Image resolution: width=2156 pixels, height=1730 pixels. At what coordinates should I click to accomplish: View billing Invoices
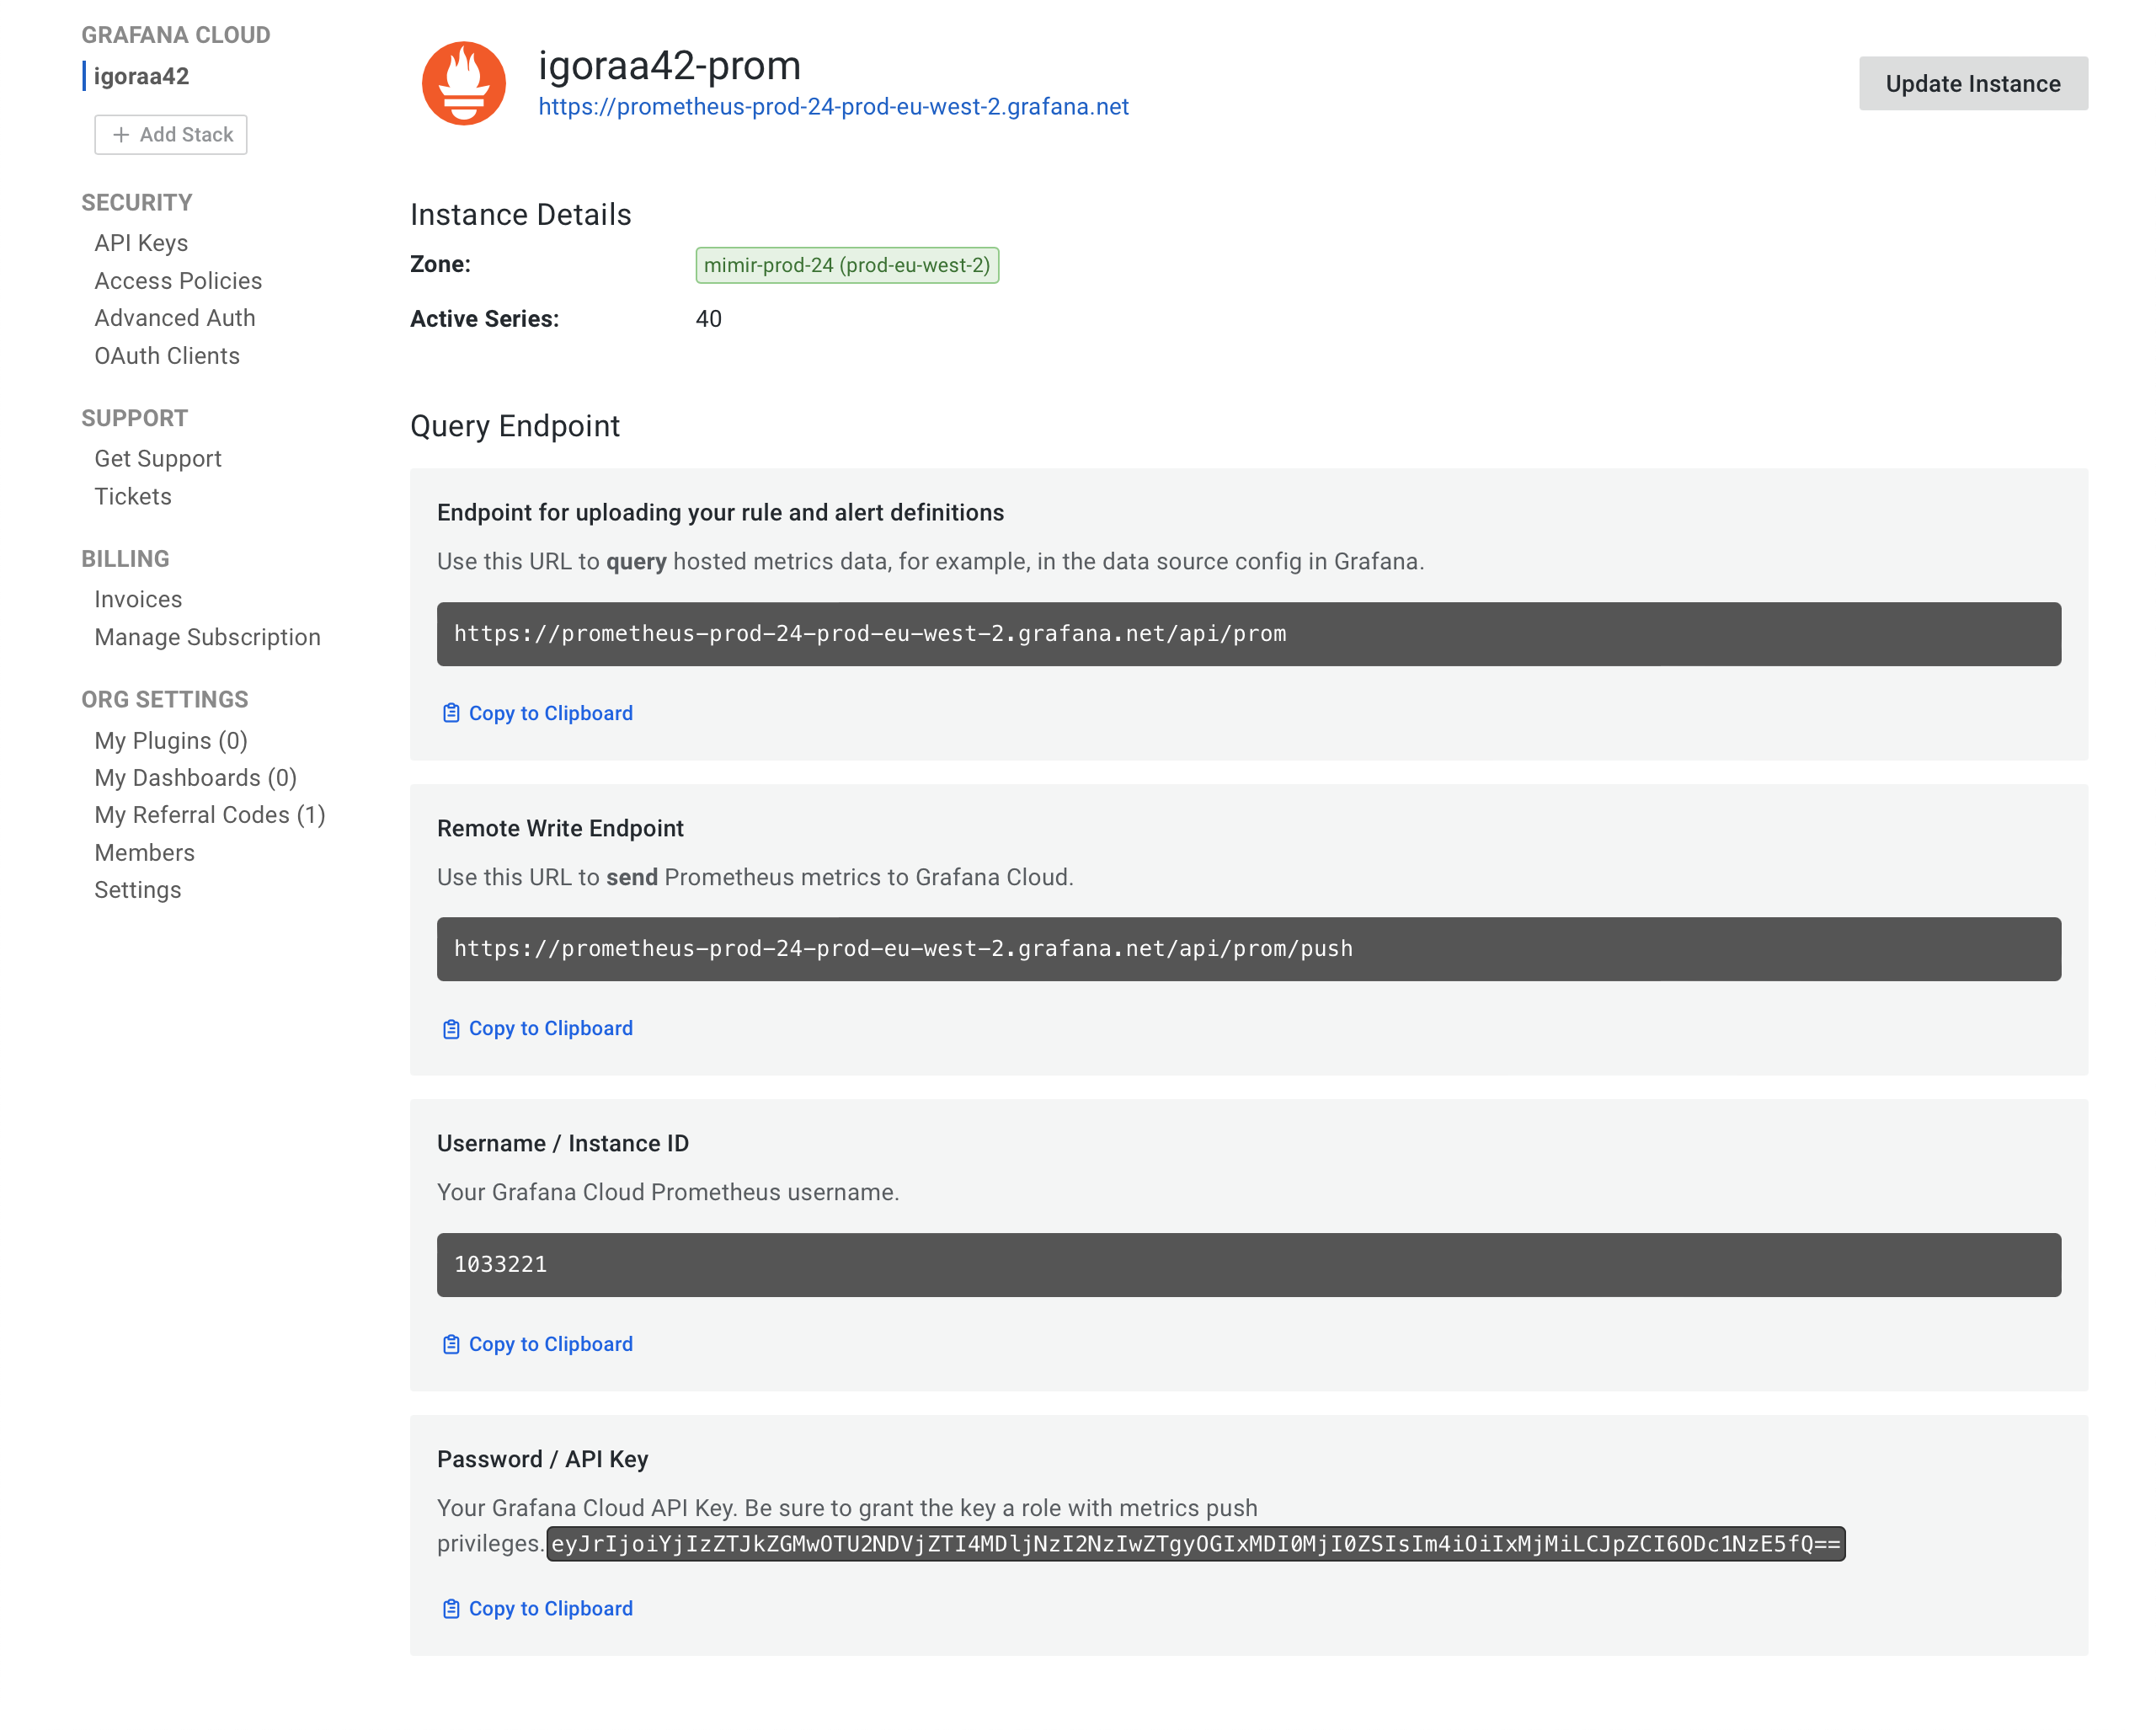coord(138,599)
